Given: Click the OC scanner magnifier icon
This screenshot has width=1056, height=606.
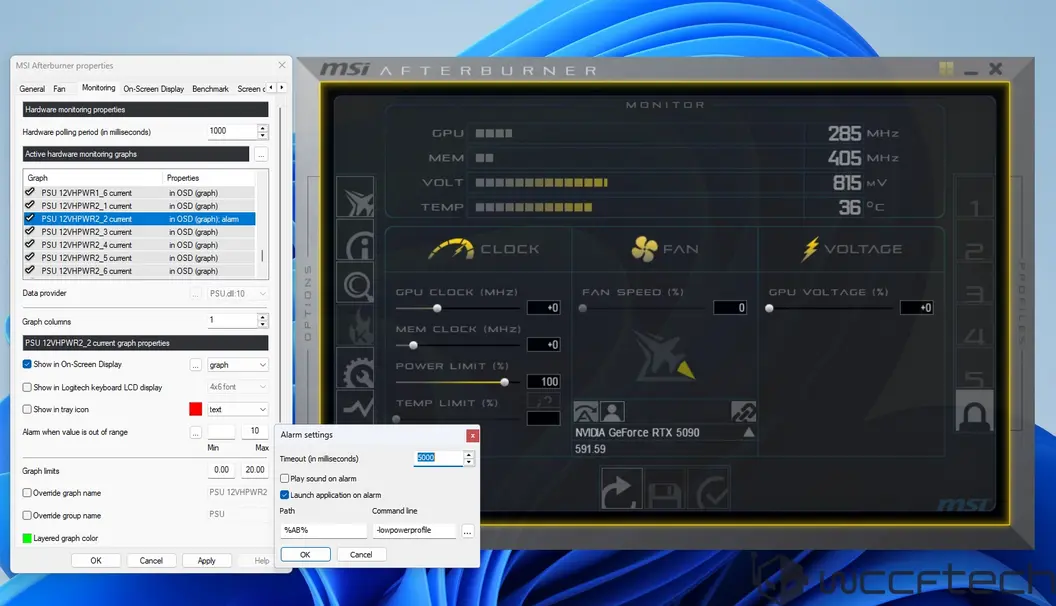Looking at the screenshot, I should 356,283.
